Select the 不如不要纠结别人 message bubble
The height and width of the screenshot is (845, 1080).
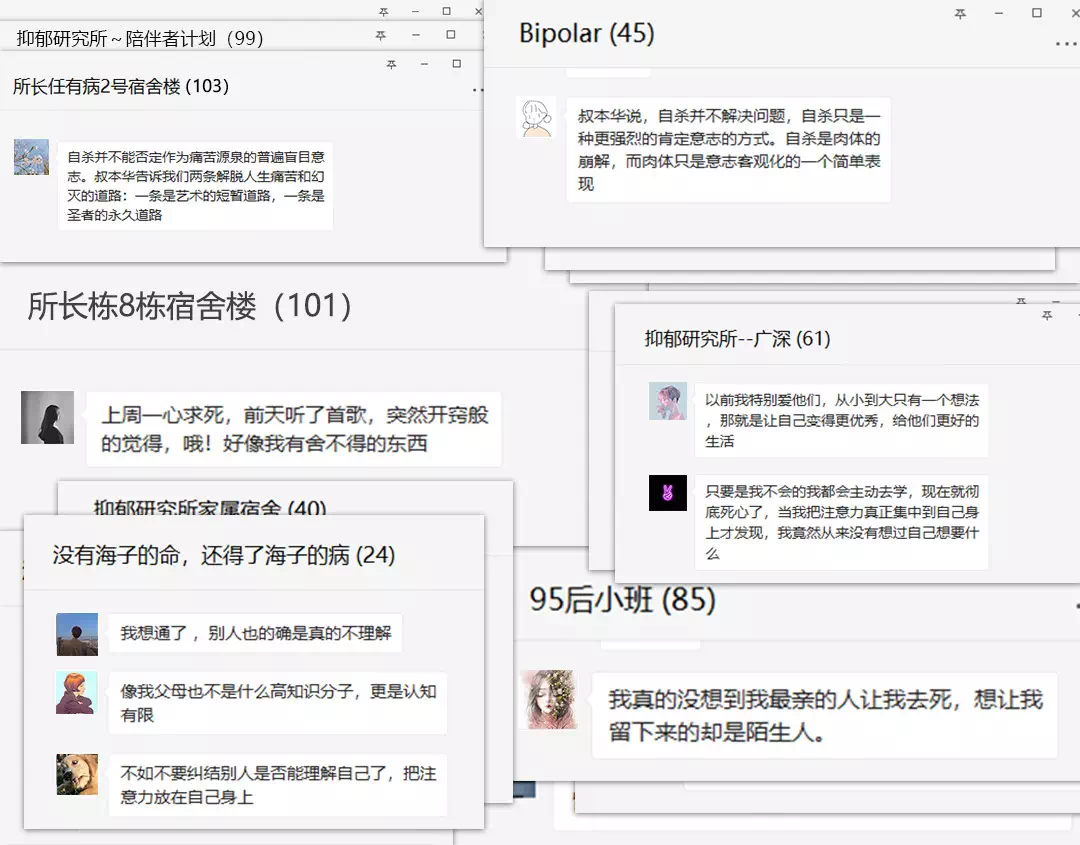tap(278, 785)
